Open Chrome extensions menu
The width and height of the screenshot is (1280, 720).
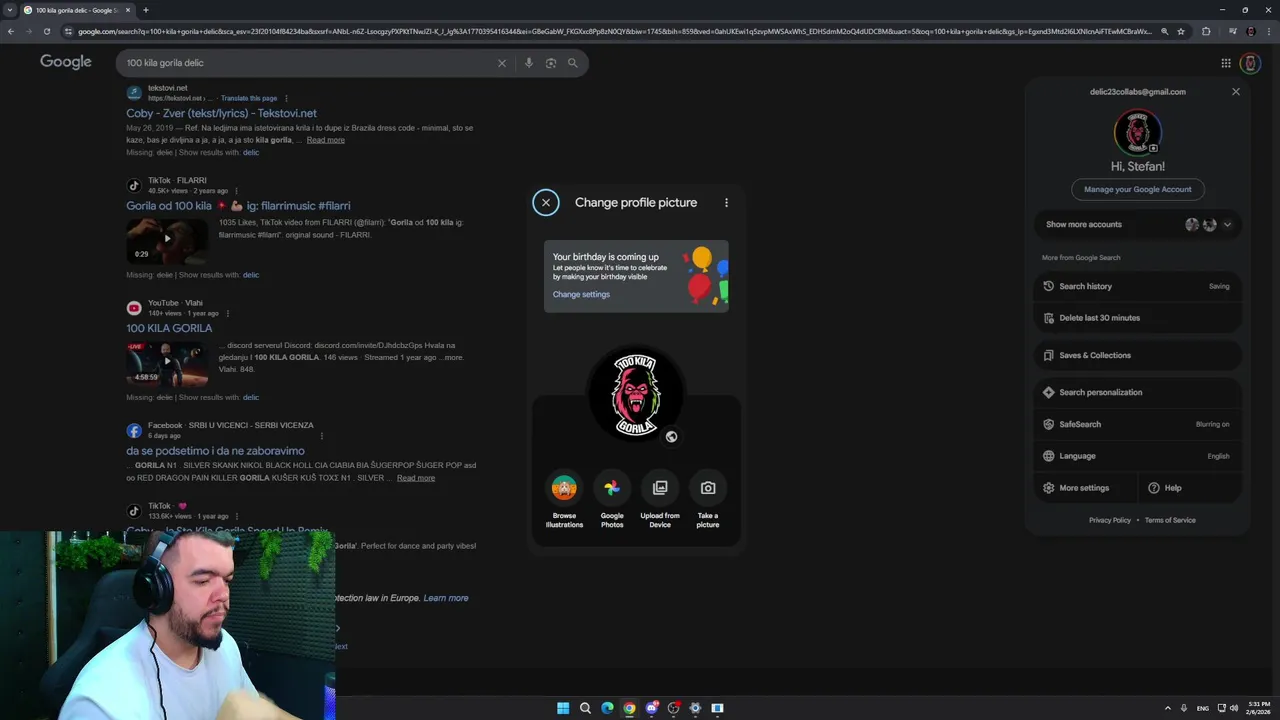(1206, 31)
